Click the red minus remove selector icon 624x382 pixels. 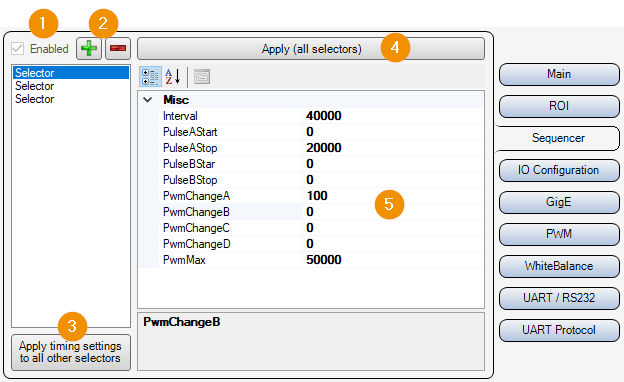point(118,49)
